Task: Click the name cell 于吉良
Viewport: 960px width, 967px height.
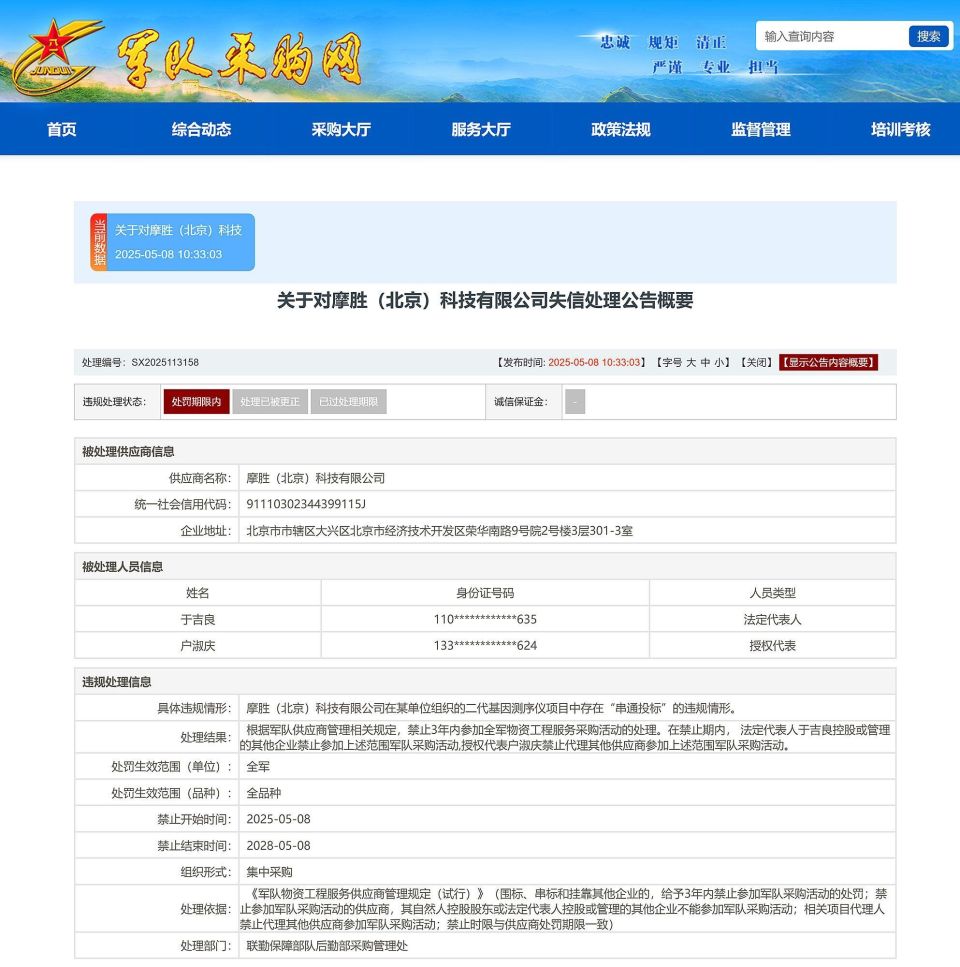Action: pos(197,619)
